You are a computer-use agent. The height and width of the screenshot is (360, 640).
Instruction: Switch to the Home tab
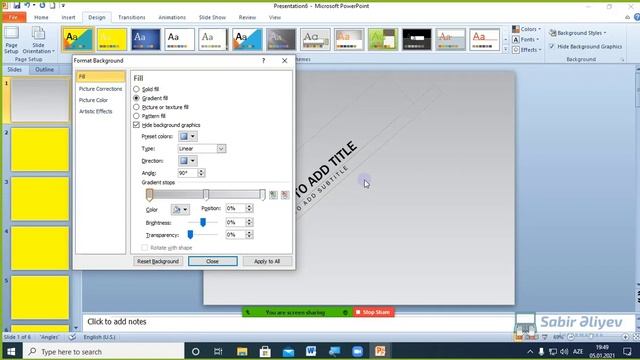point(41,17)
